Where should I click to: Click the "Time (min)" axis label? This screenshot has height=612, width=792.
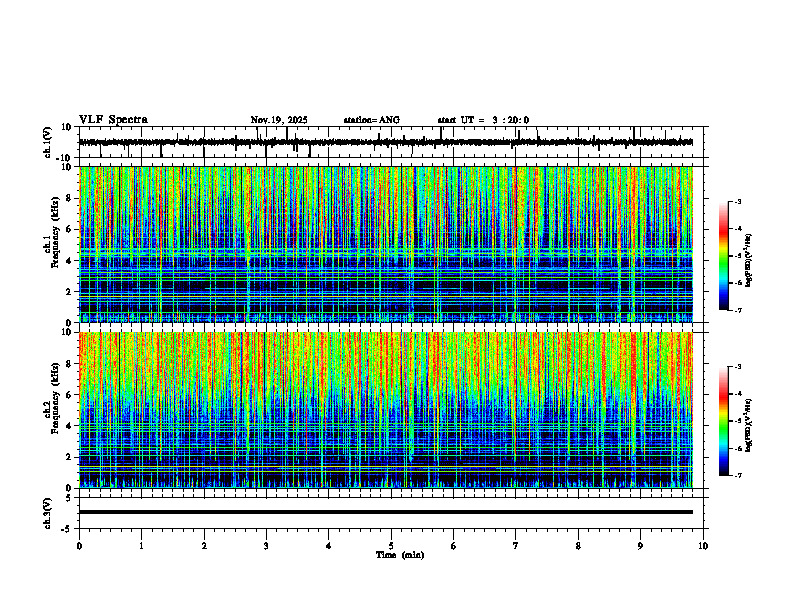click(x=400, y=555)
